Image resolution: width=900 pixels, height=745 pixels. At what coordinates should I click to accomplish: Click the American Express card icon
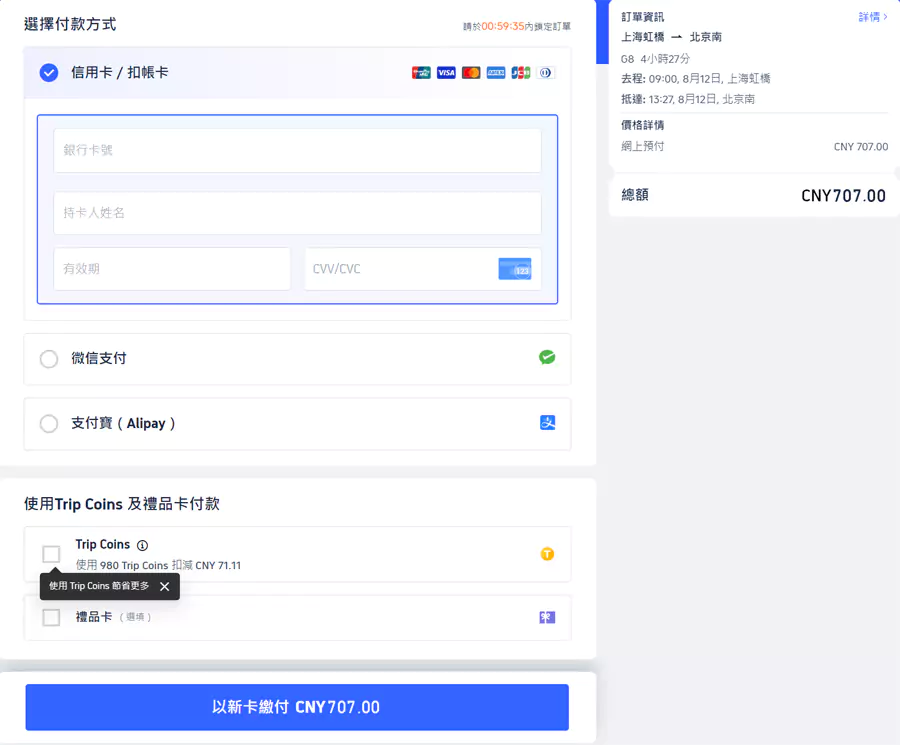496,73
